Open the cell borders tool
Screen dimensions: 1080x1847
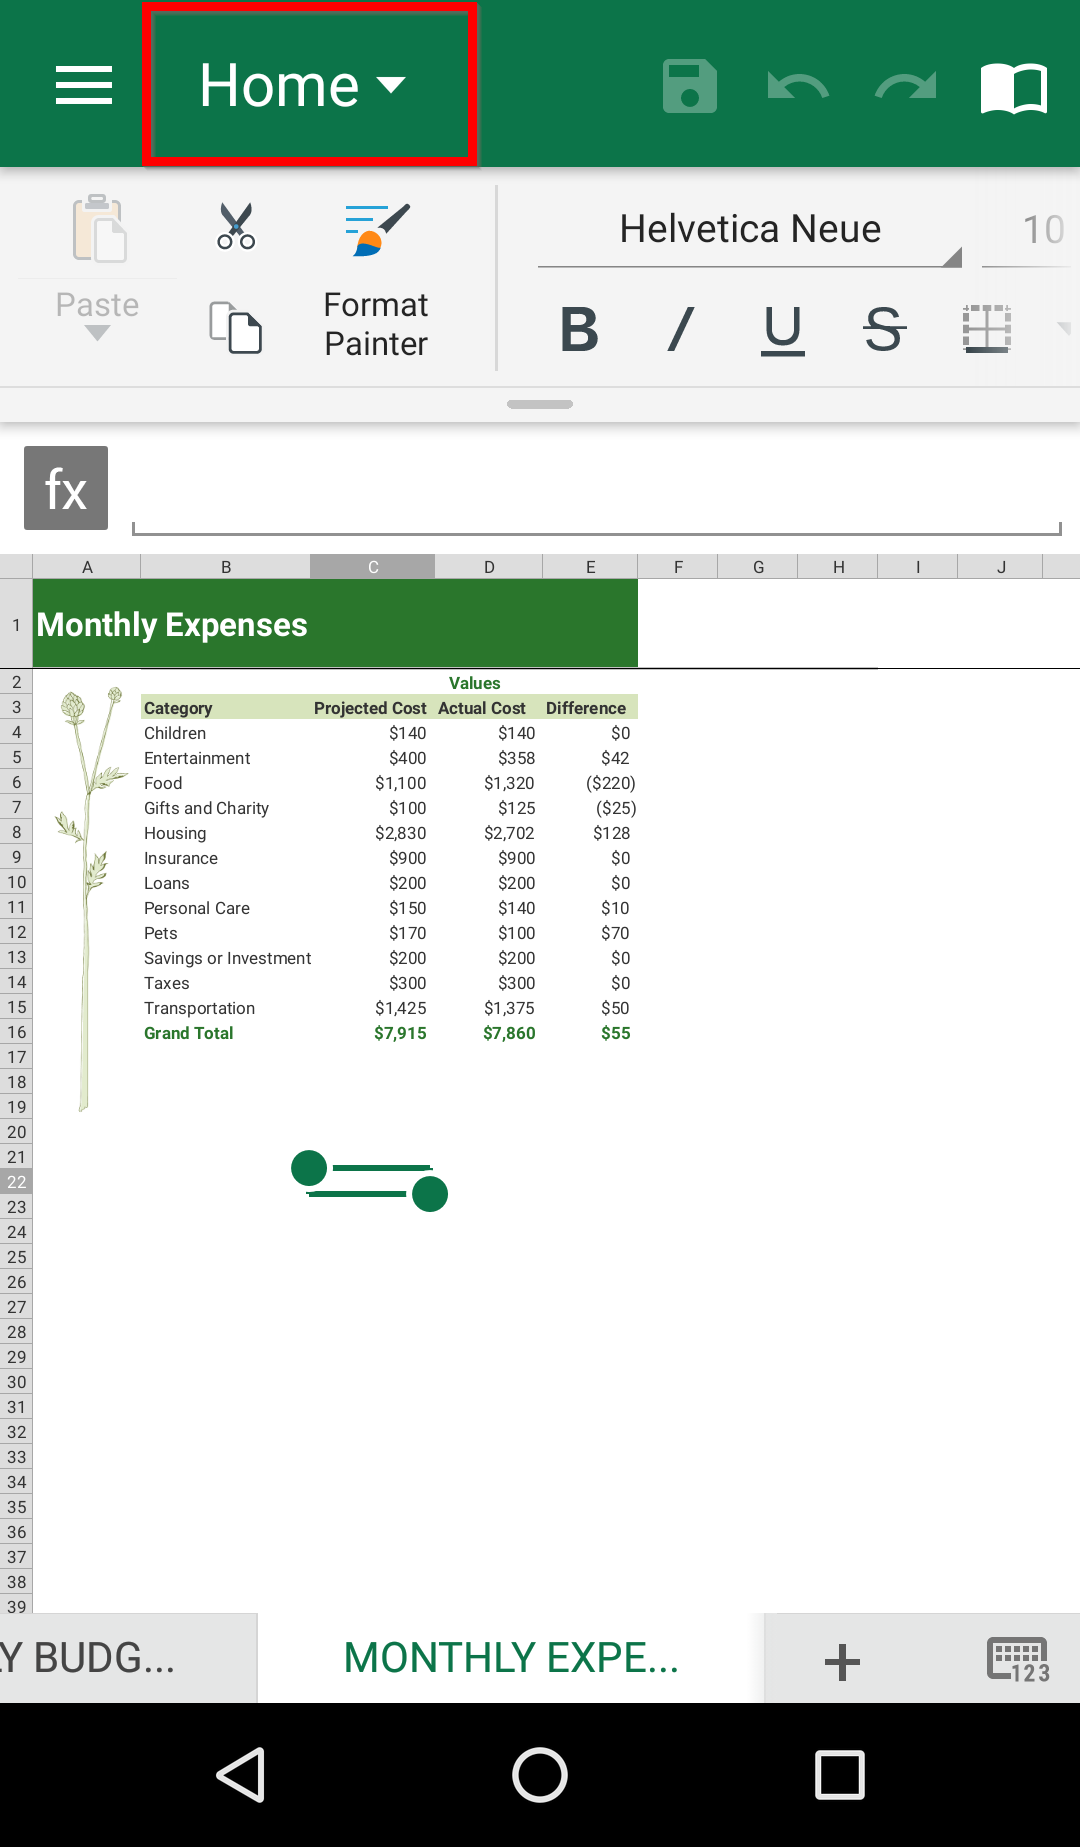(987, 329)
